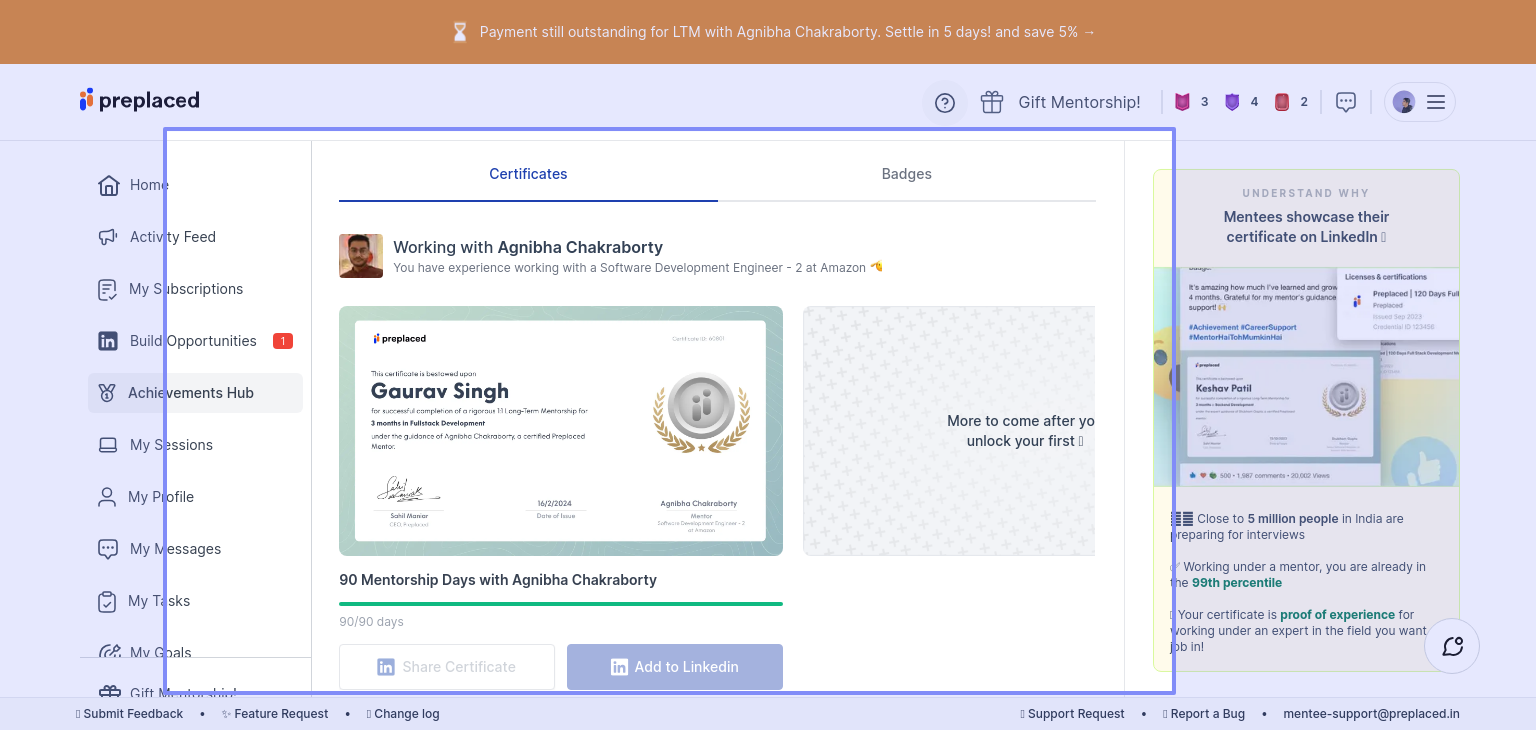
Task: Select the Certificates tab
Action: (x=528, y=174)
